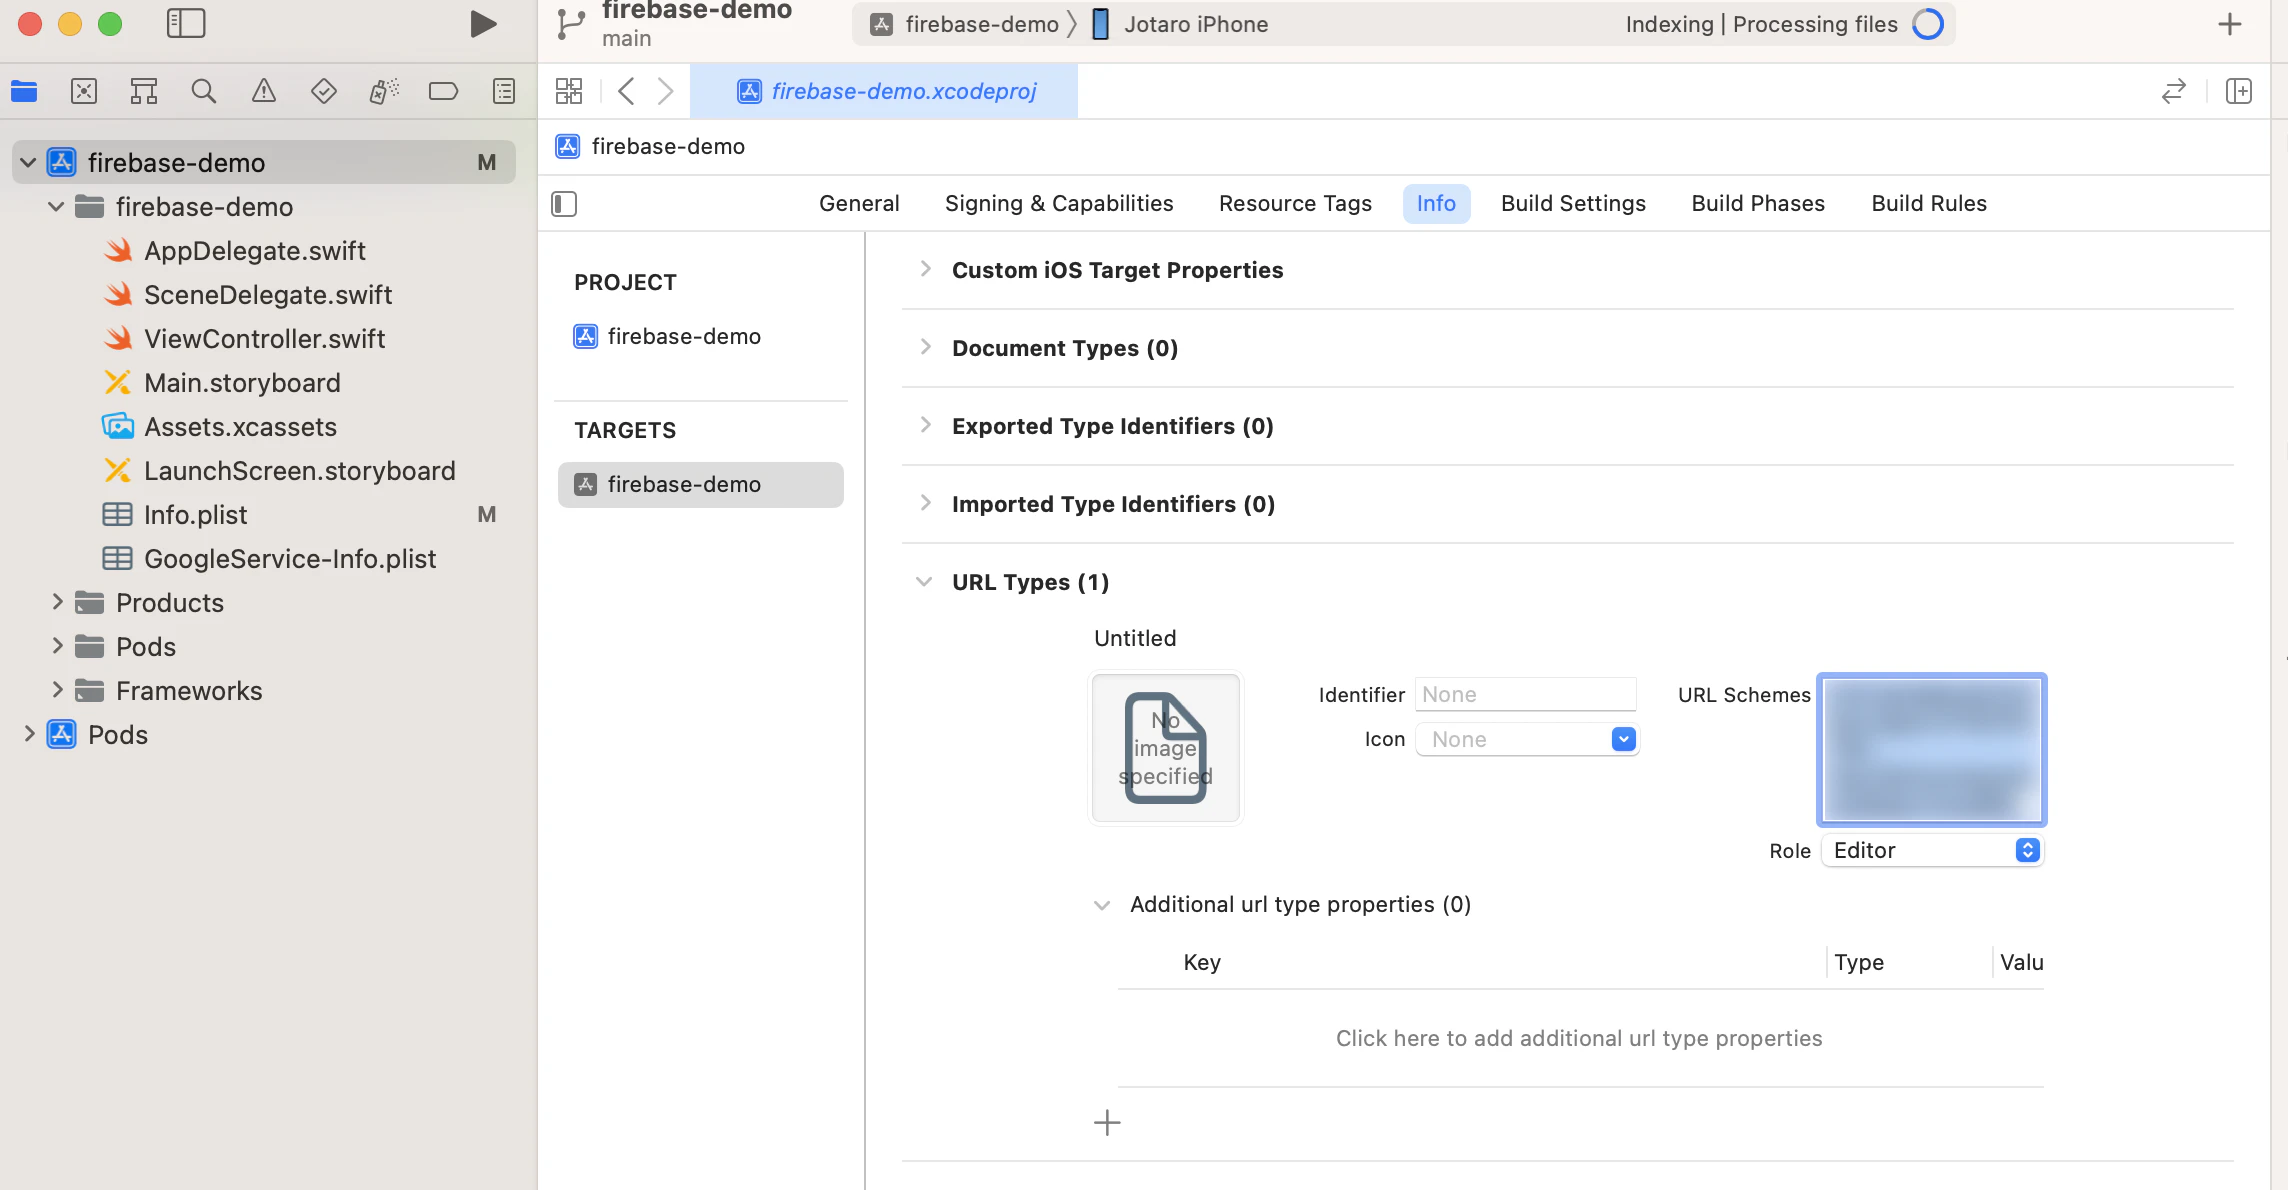Viewport: 2288px width, 1190px height.
Task: Open the Symbol navigator
Action: 144,92
